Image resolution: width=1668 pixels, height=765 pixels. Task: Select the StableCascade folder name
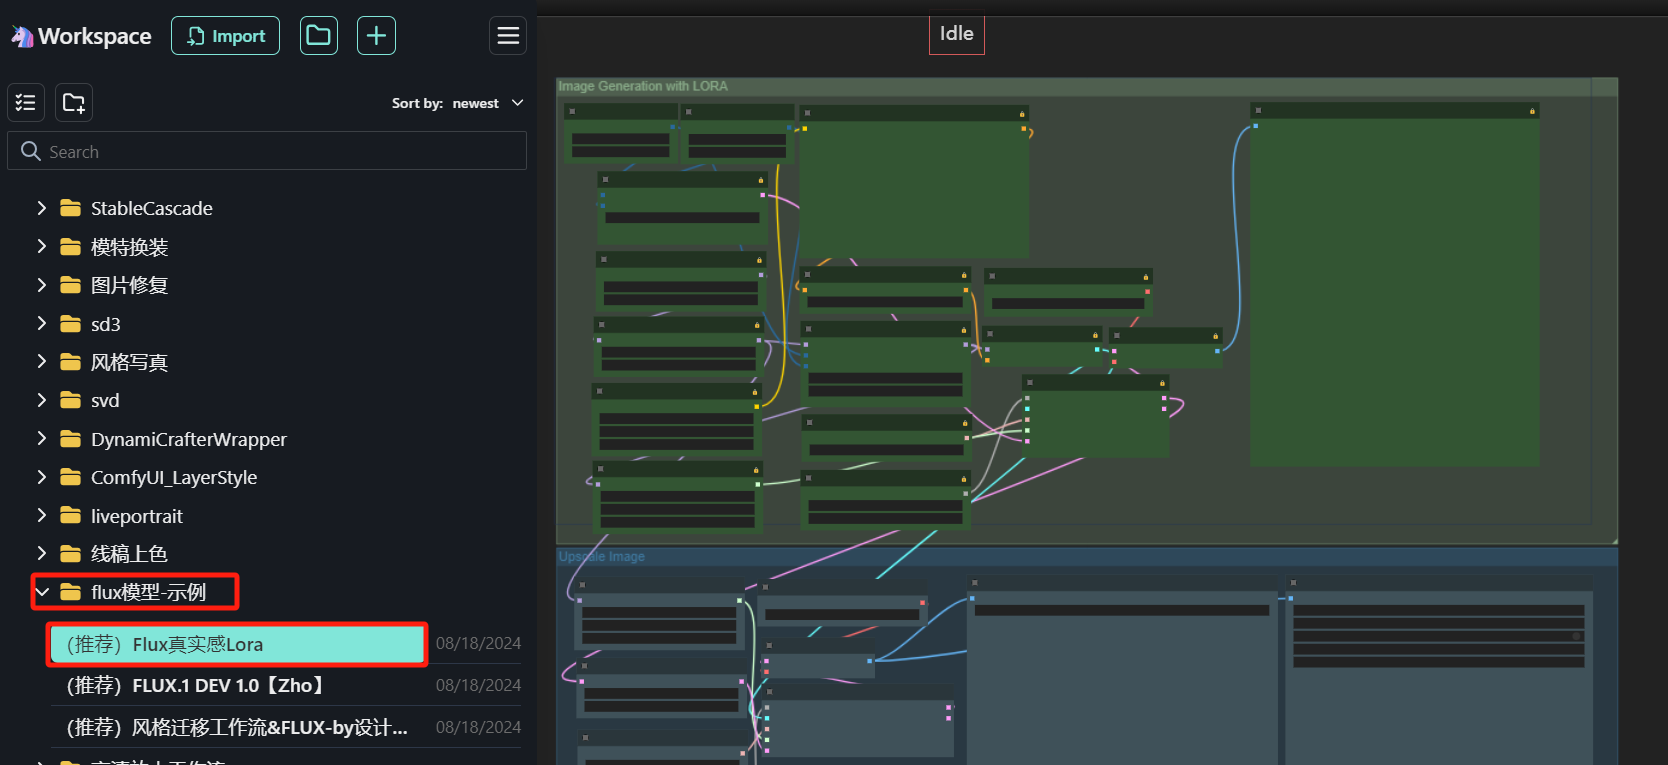point(152,208)
